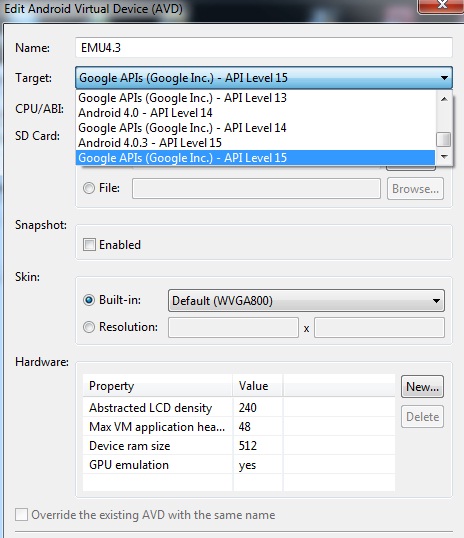Click the Delete hardware button
The height and width of the screenshot is (538, 464).
pos(422,417)
